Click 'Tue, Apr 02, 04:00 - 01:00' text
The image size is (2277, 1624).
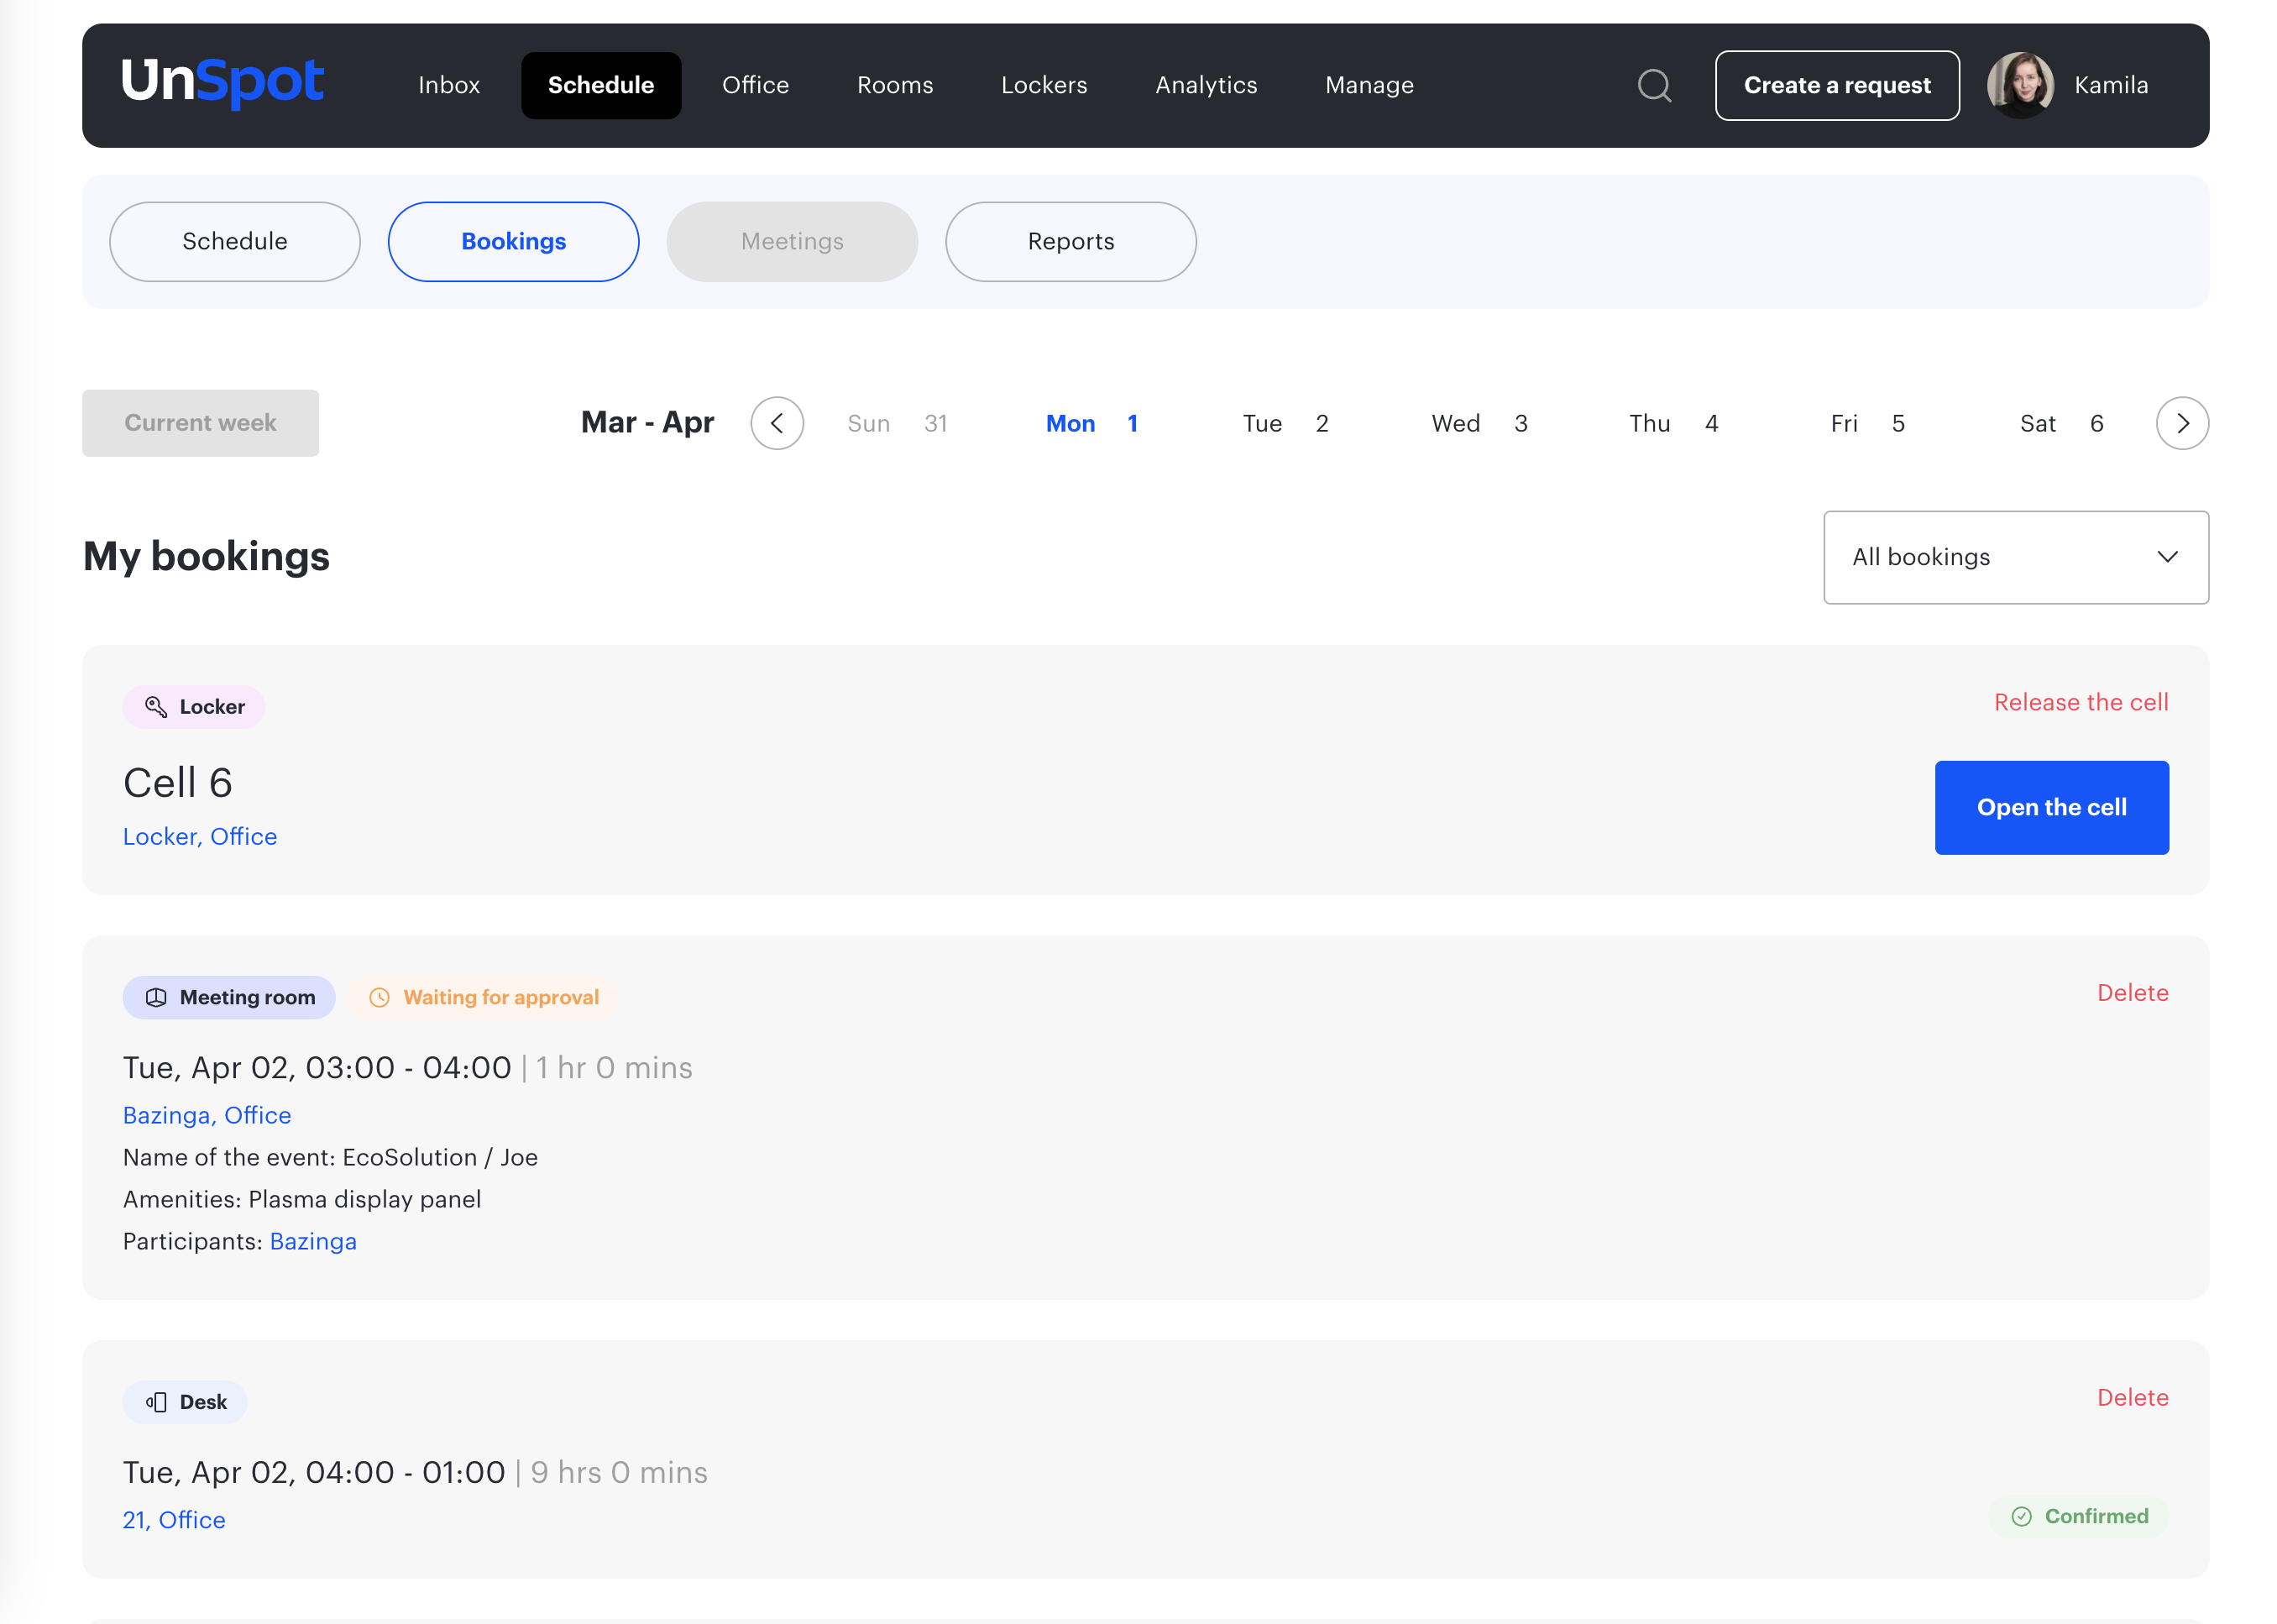(314, 1472)
